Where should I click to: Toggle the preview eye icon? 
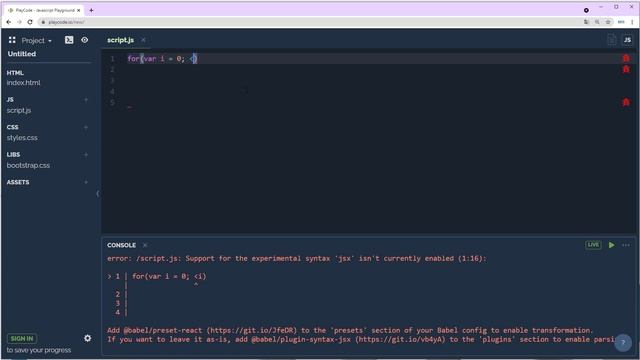[84, 40]
